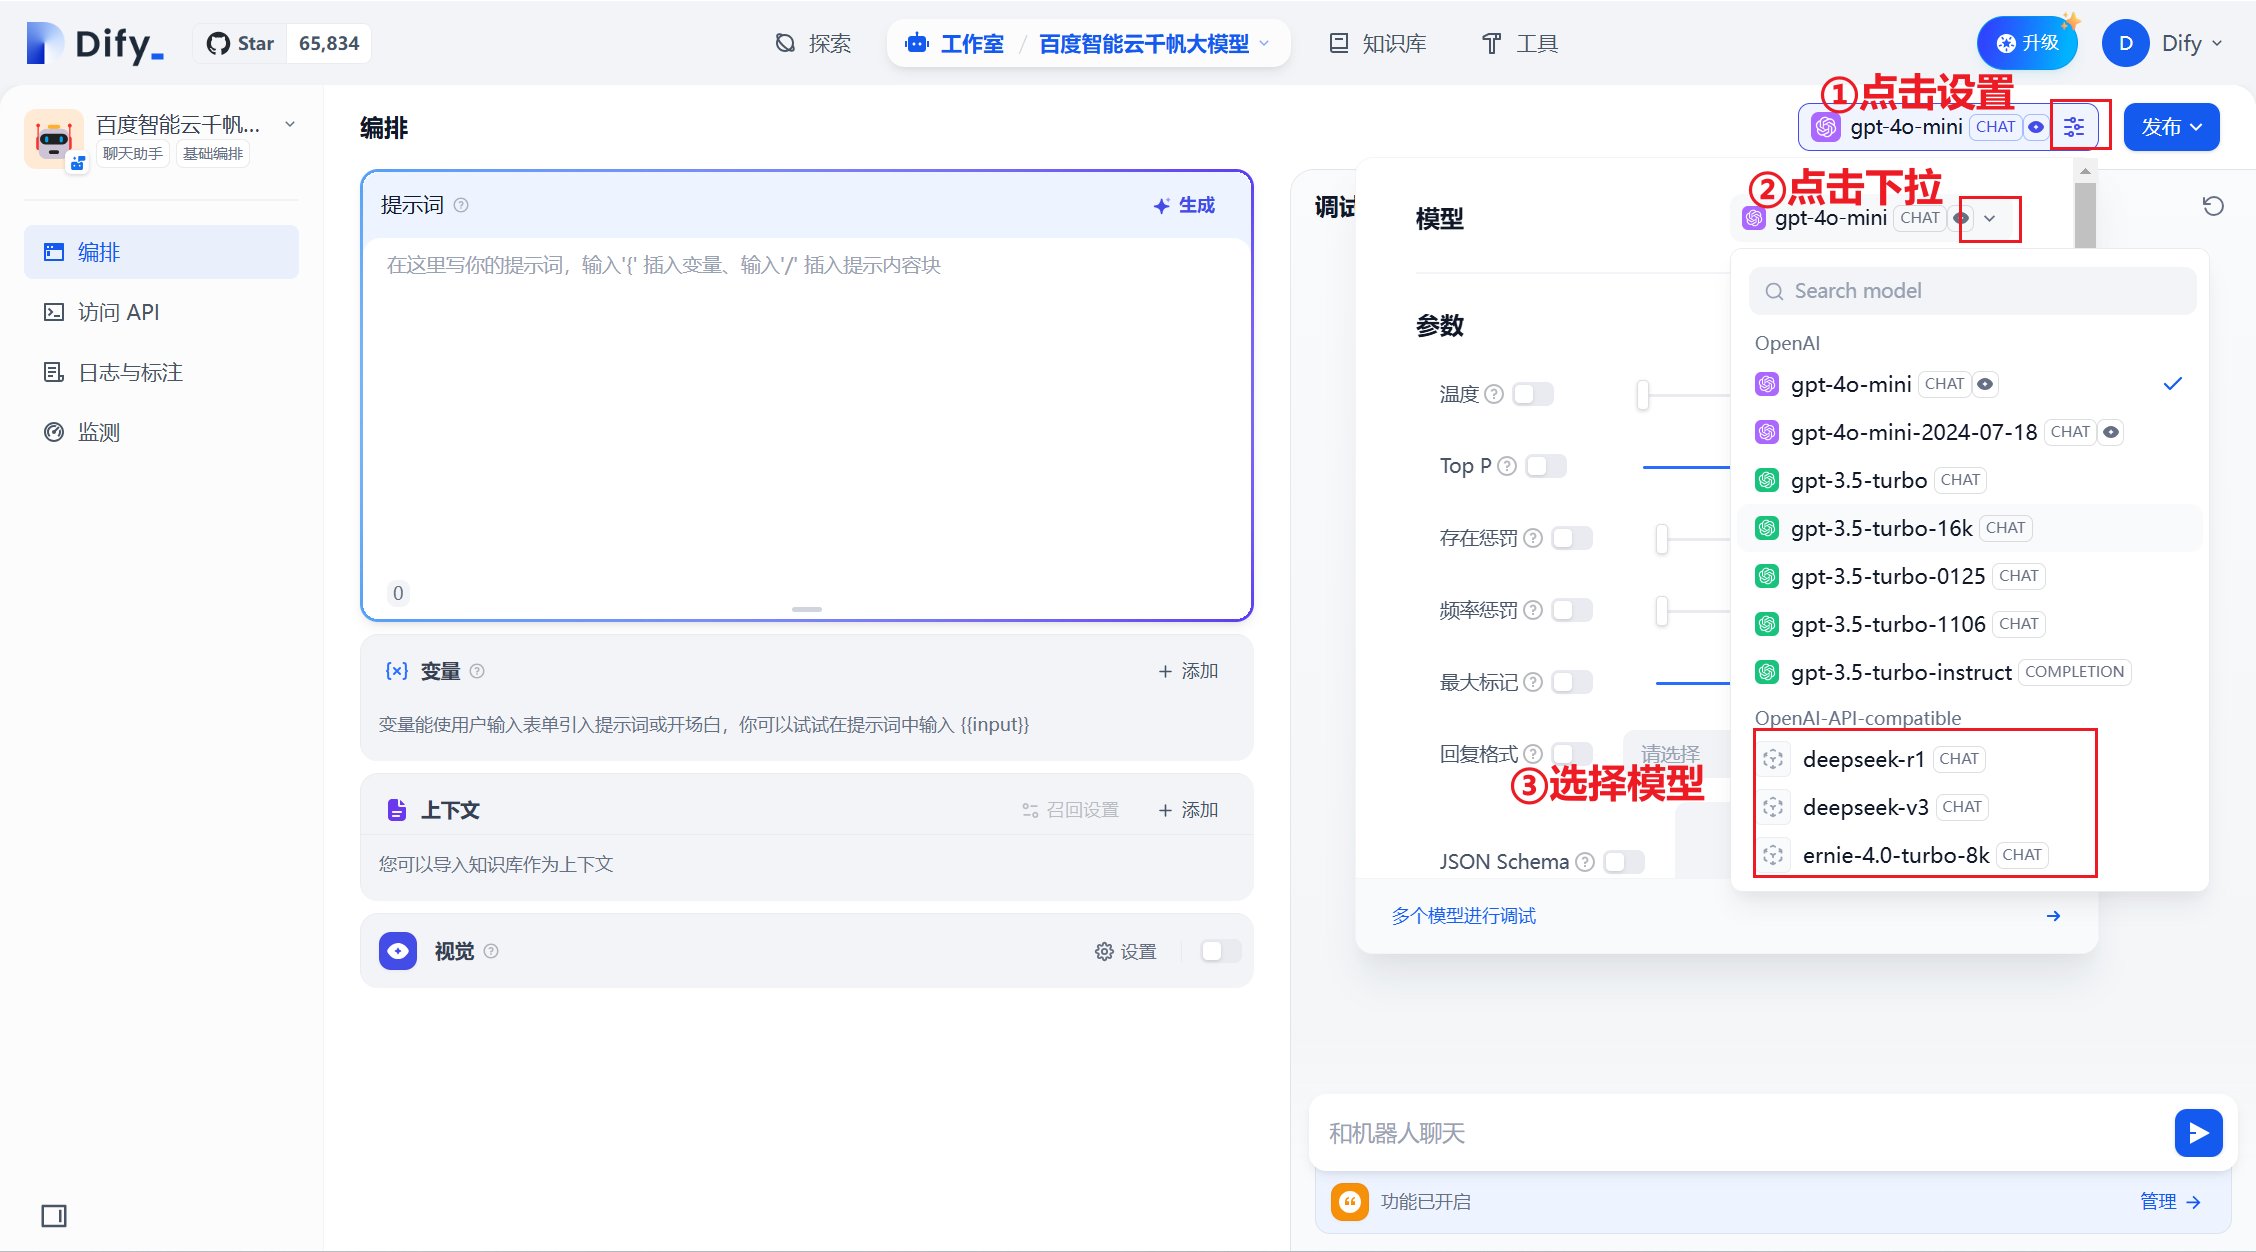Click the 频率惩罚 slider handle

[x=1662, y=610]
